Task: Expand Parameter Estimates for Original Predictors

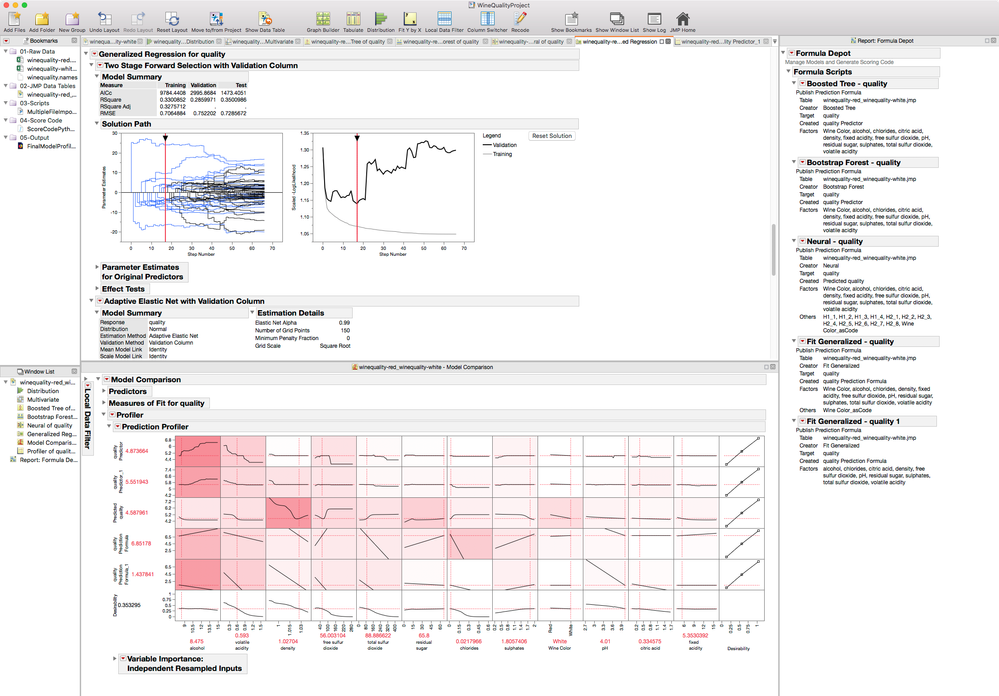Action: [98, 267]
